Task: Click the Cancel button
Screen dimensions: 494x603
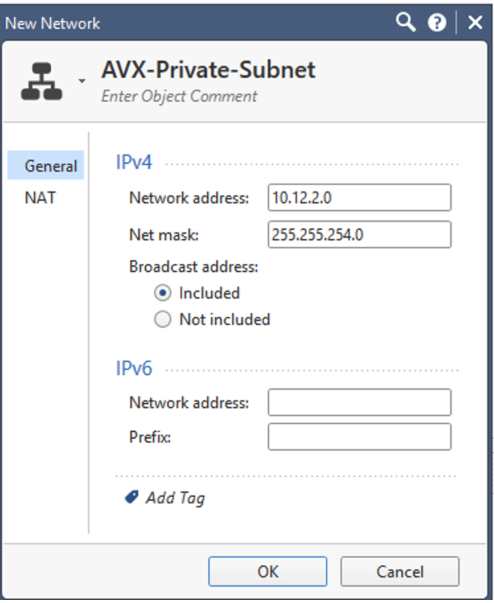Action: point(400,571)
